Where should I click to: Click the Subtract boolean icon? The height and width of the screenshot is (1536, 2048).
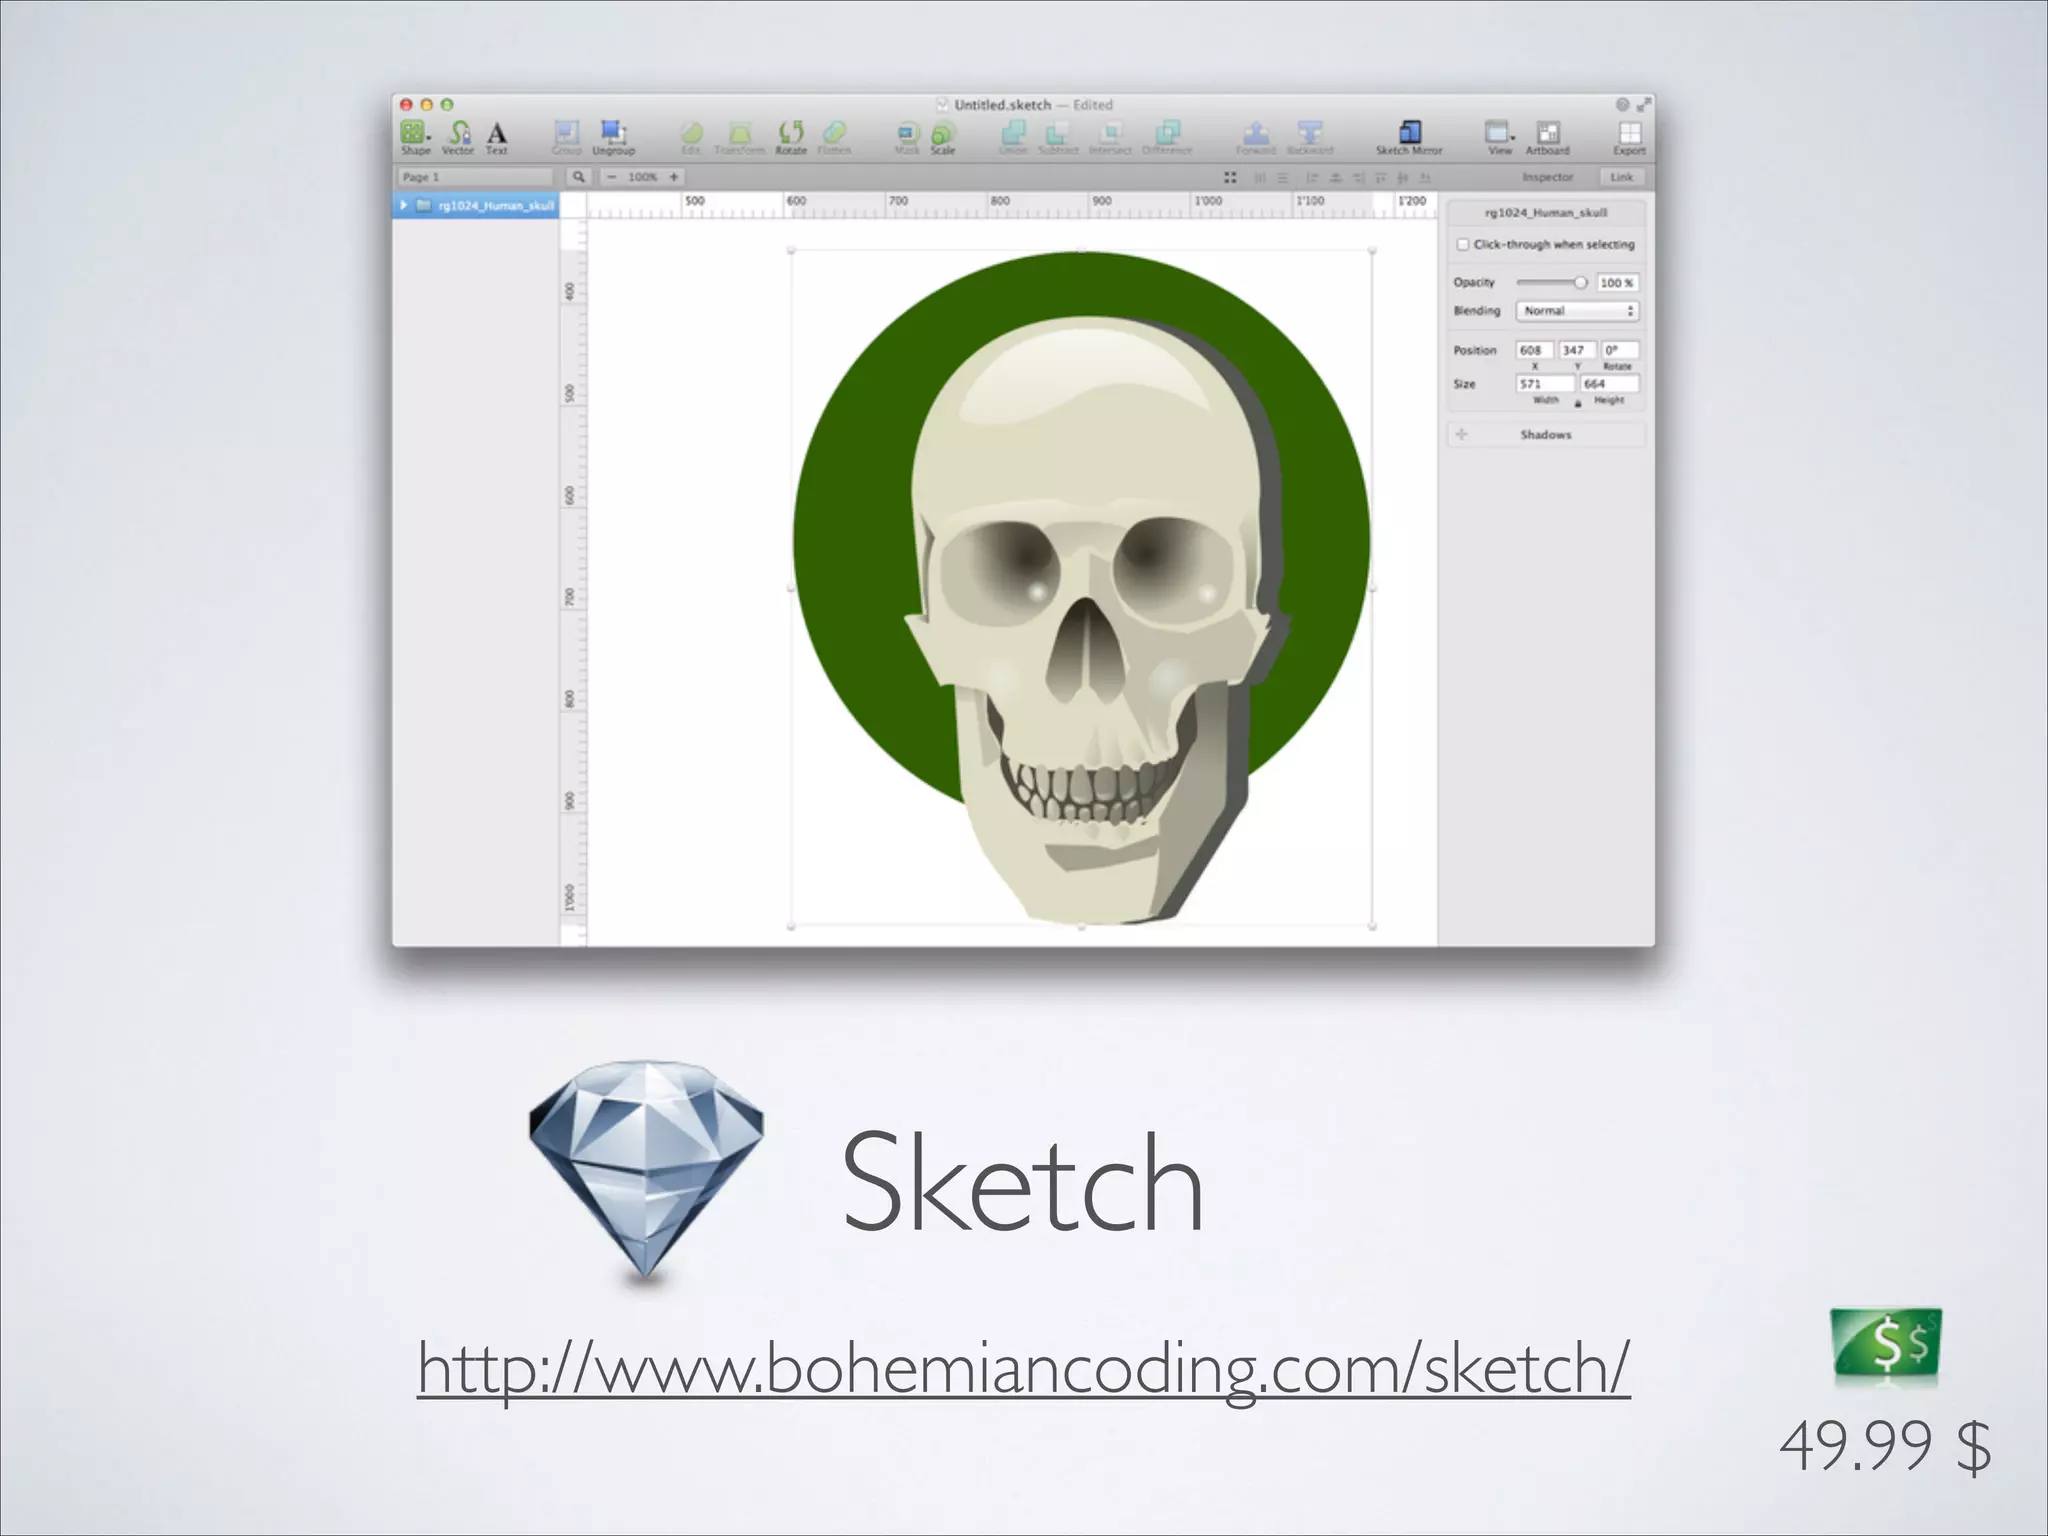click(x=1058, y=137)
